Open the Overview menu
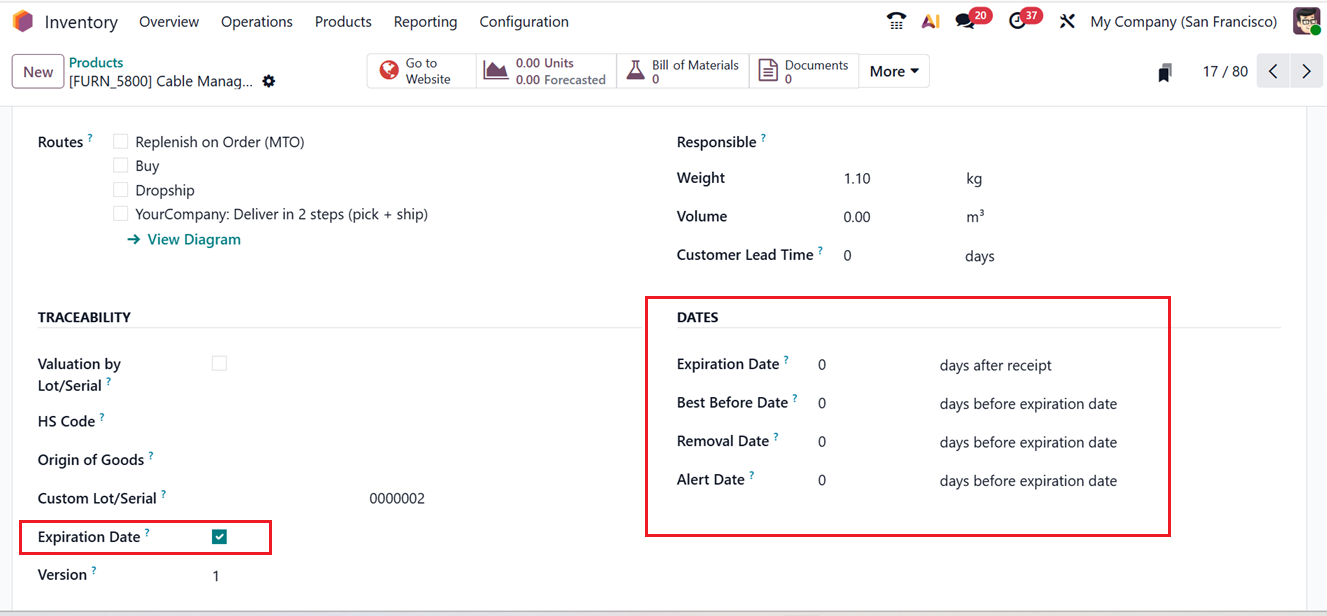This screenshot has height=616, width=1327. click(x=169, y=21)
